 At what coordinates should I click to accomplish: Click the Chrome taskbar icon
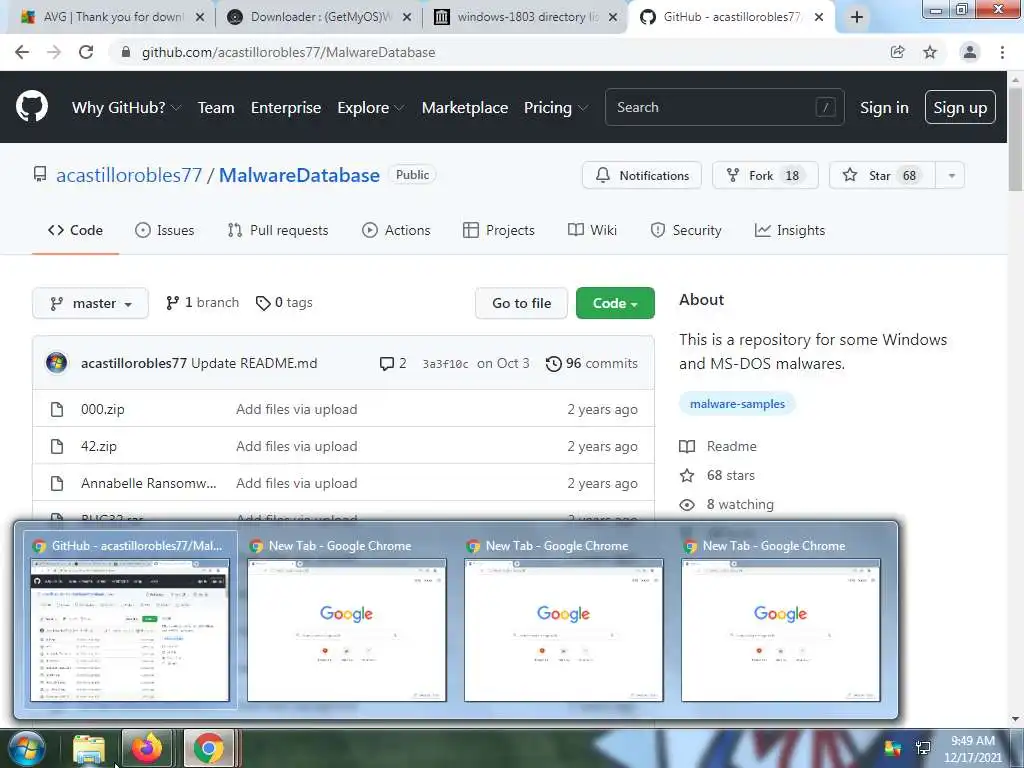(208, 748)
